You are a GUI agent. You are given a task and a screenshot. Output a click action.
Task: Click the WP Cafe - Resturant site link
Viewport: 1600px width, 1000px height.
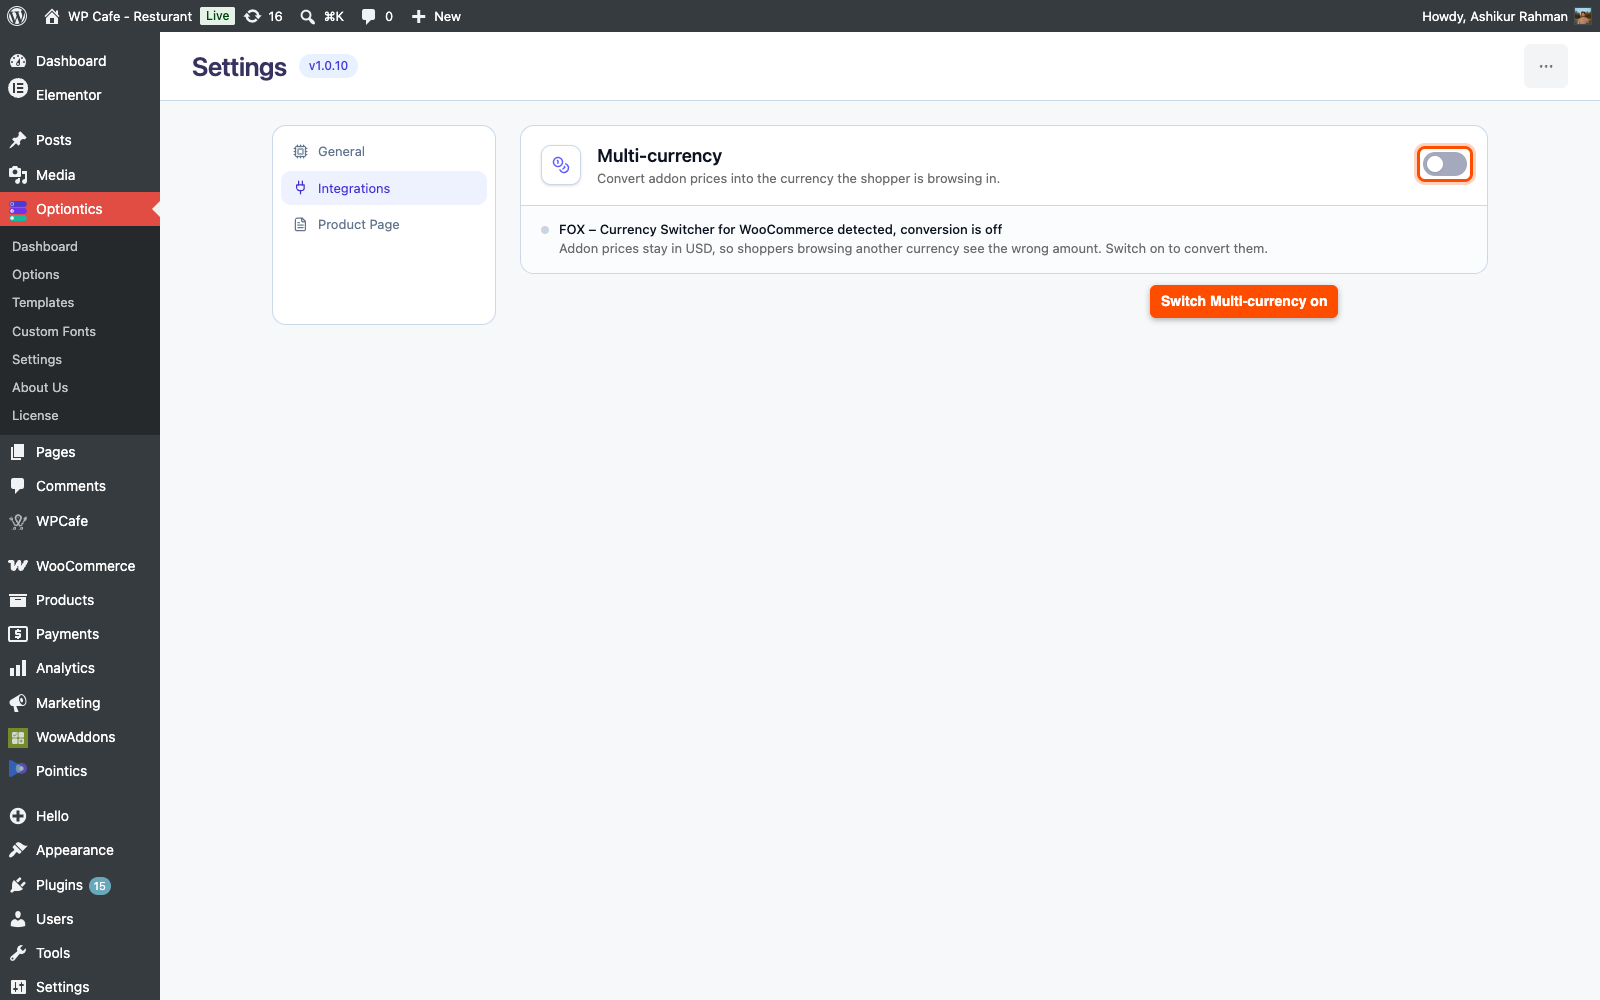(130, 16)
